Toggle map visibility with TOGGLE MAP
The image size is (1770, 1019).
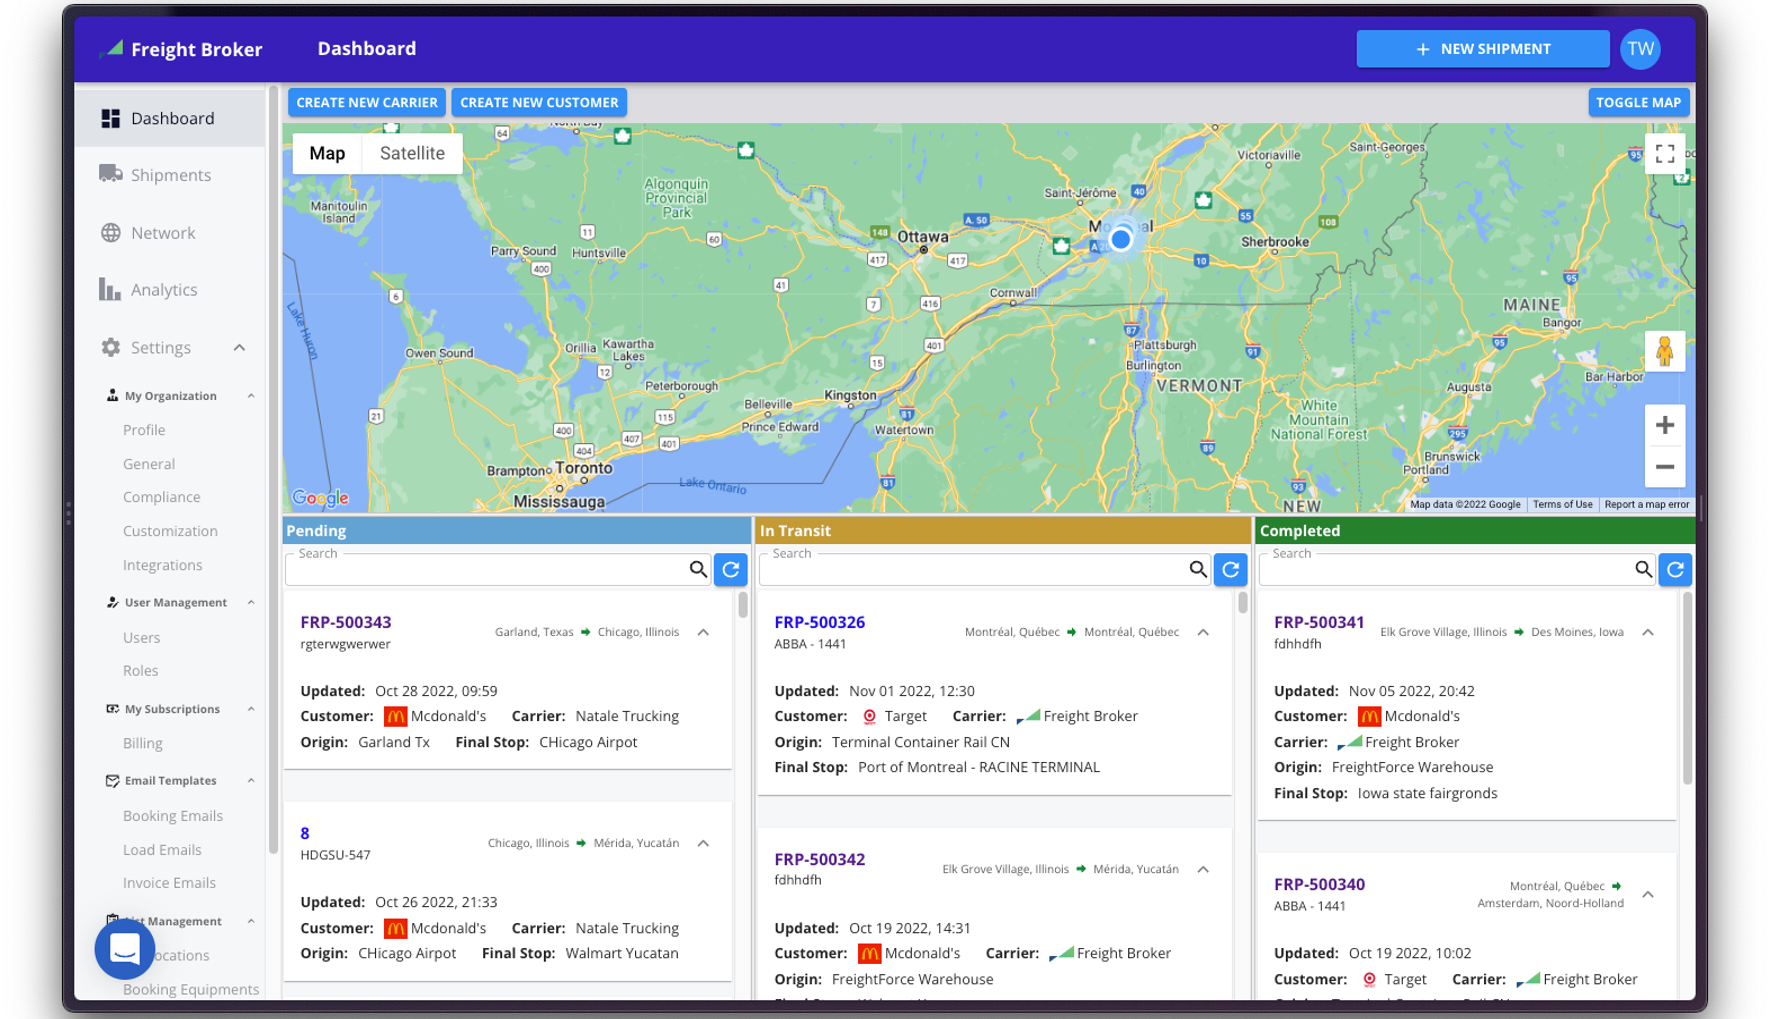1638,102
